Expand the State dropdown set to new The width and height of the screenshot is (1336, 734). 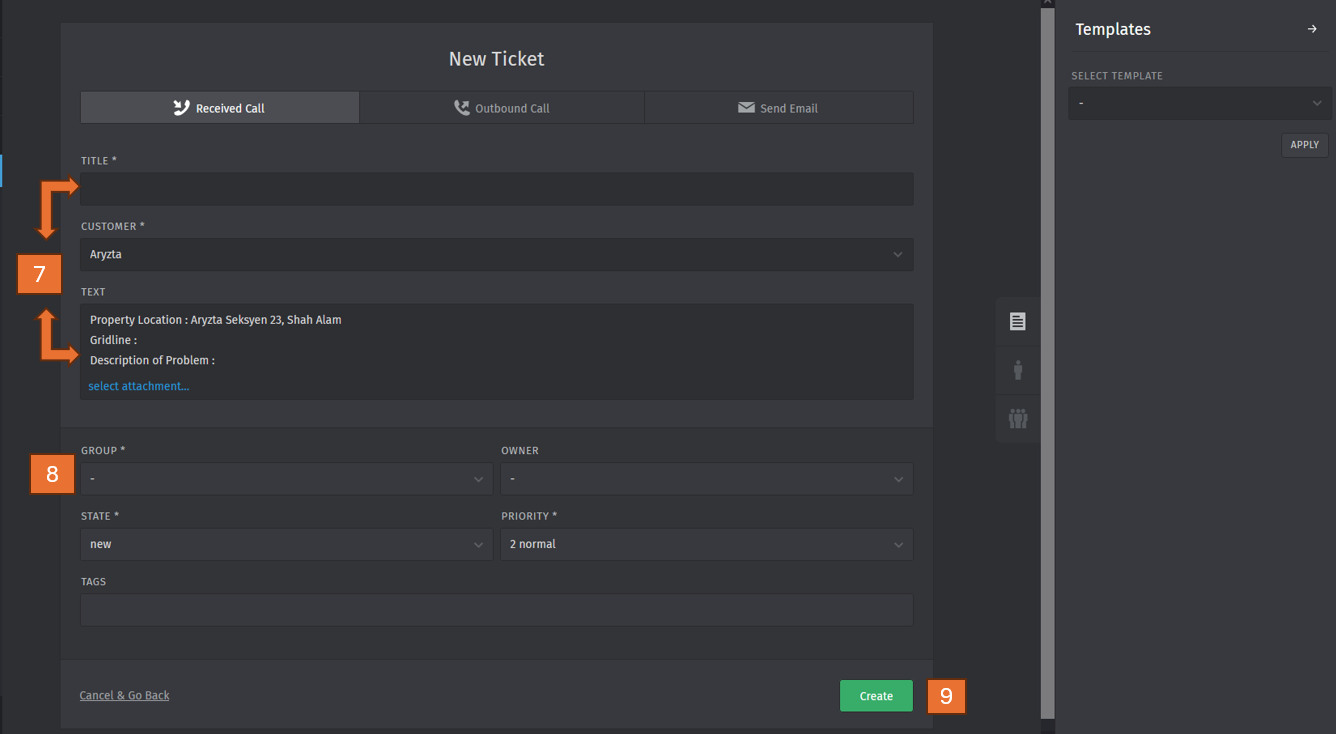[x=286, y=545]
